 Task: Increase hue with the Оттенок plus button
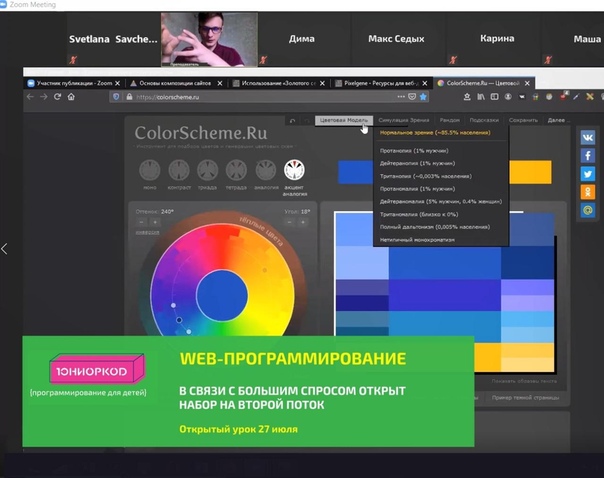point(155,222)
